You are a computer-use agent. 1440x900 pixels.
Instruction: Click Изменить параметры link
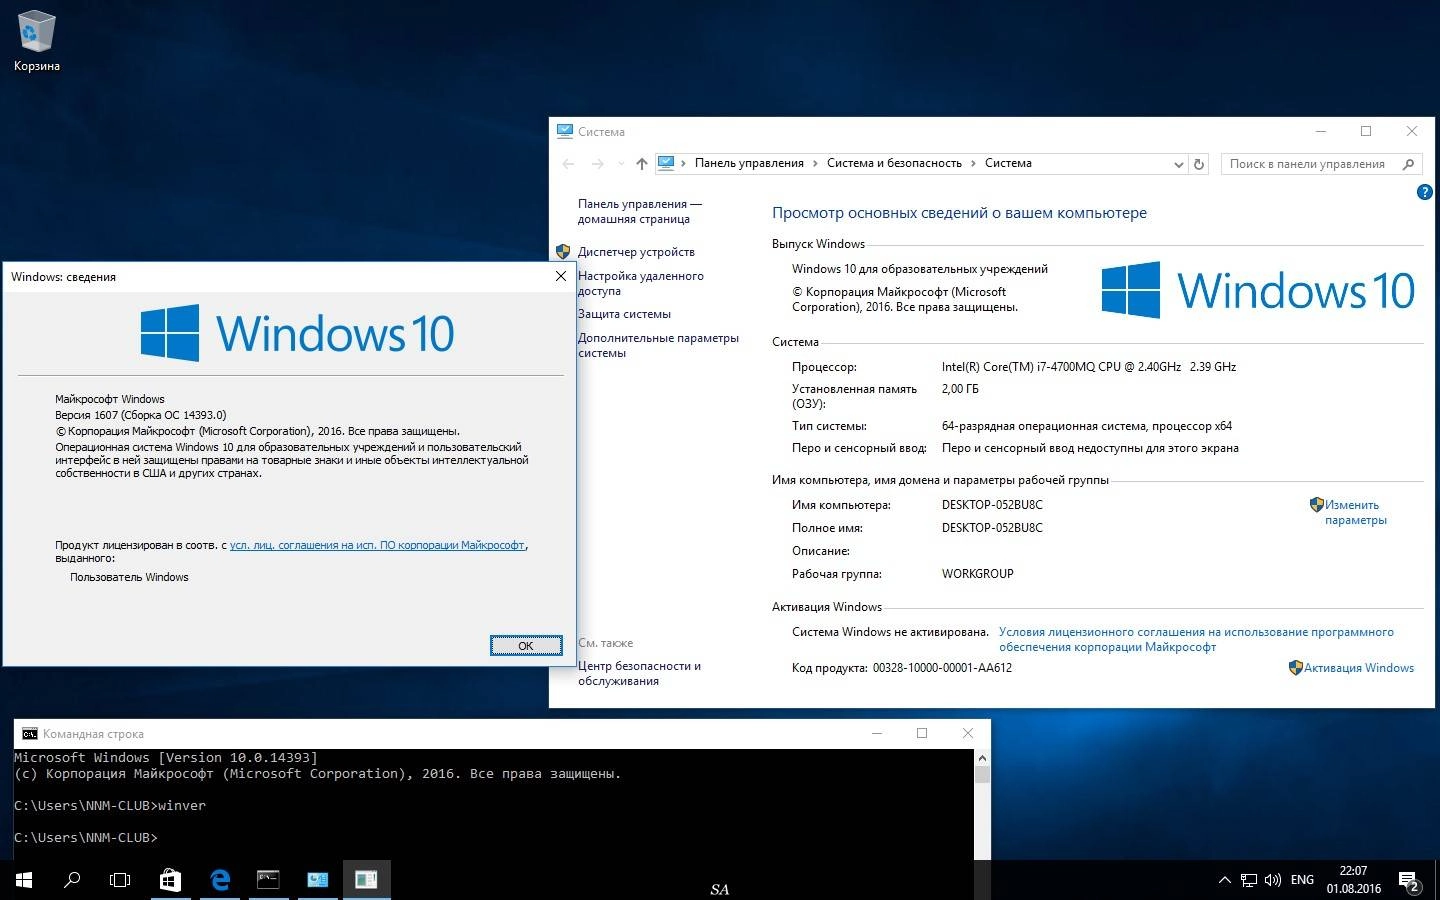click(1355, 512)
